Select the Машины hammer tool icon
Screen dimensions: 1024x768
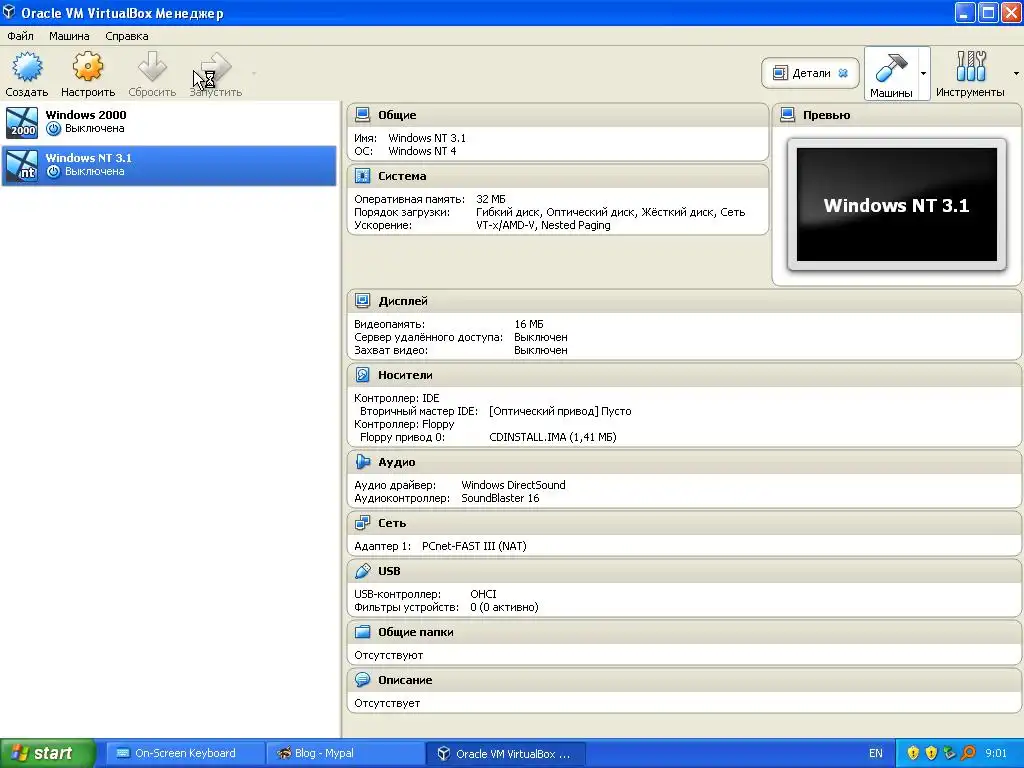(891, 67)
